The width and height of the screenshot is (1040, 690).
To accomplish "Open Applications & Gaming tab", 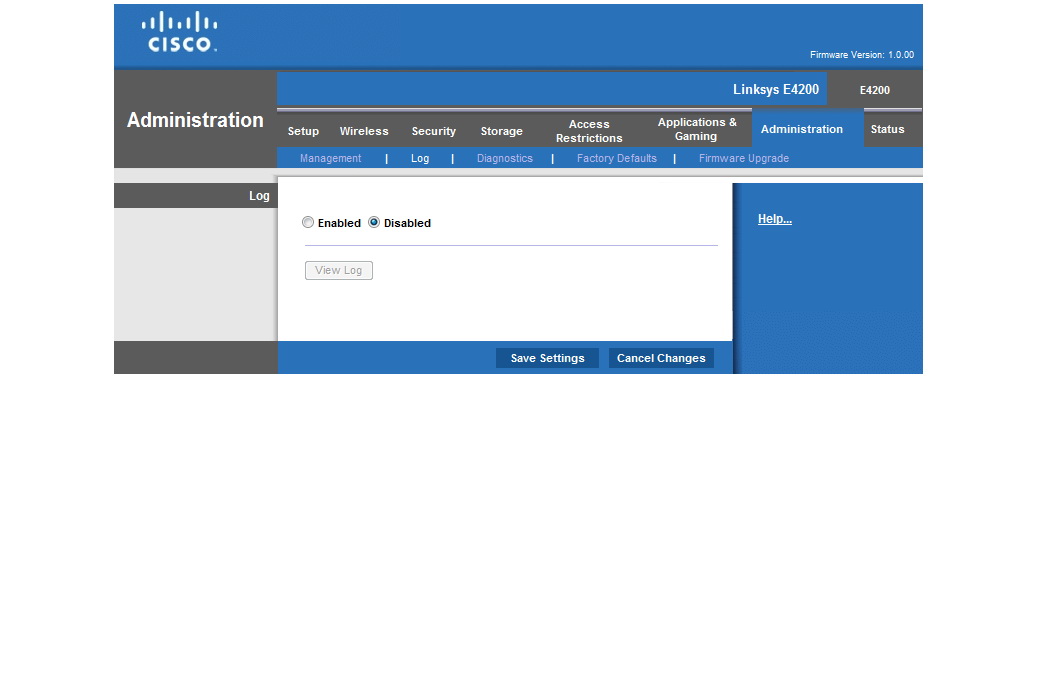I will [x=697, y=130].
